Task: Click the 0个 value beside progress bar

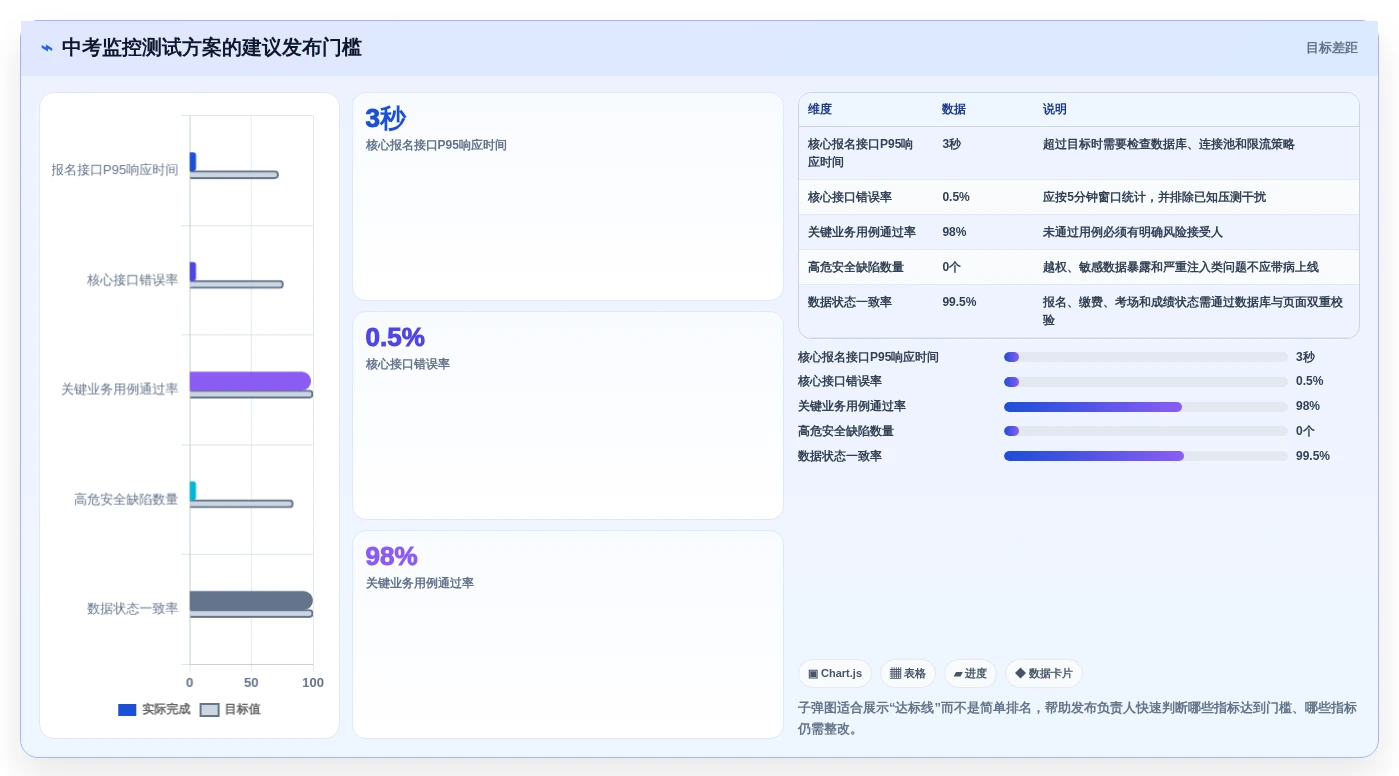Action: (x=1306, y=431)
